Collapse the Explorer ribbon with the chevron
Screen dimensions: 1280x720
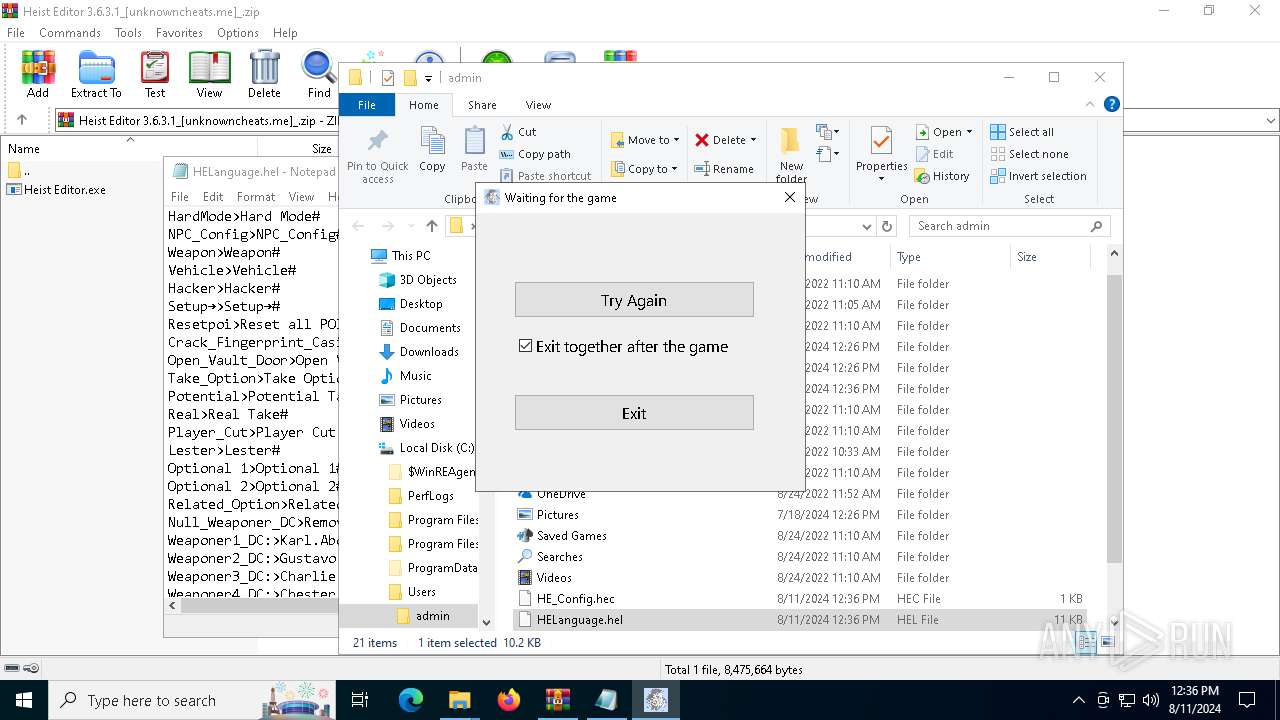(x=1091, y=104)
